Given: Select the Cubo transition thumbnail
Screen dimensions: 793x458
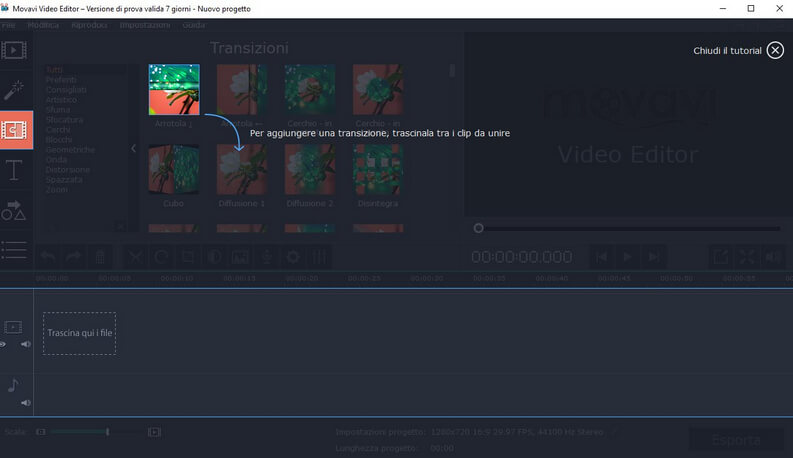Looking at the screenshot, I should 174,169.
